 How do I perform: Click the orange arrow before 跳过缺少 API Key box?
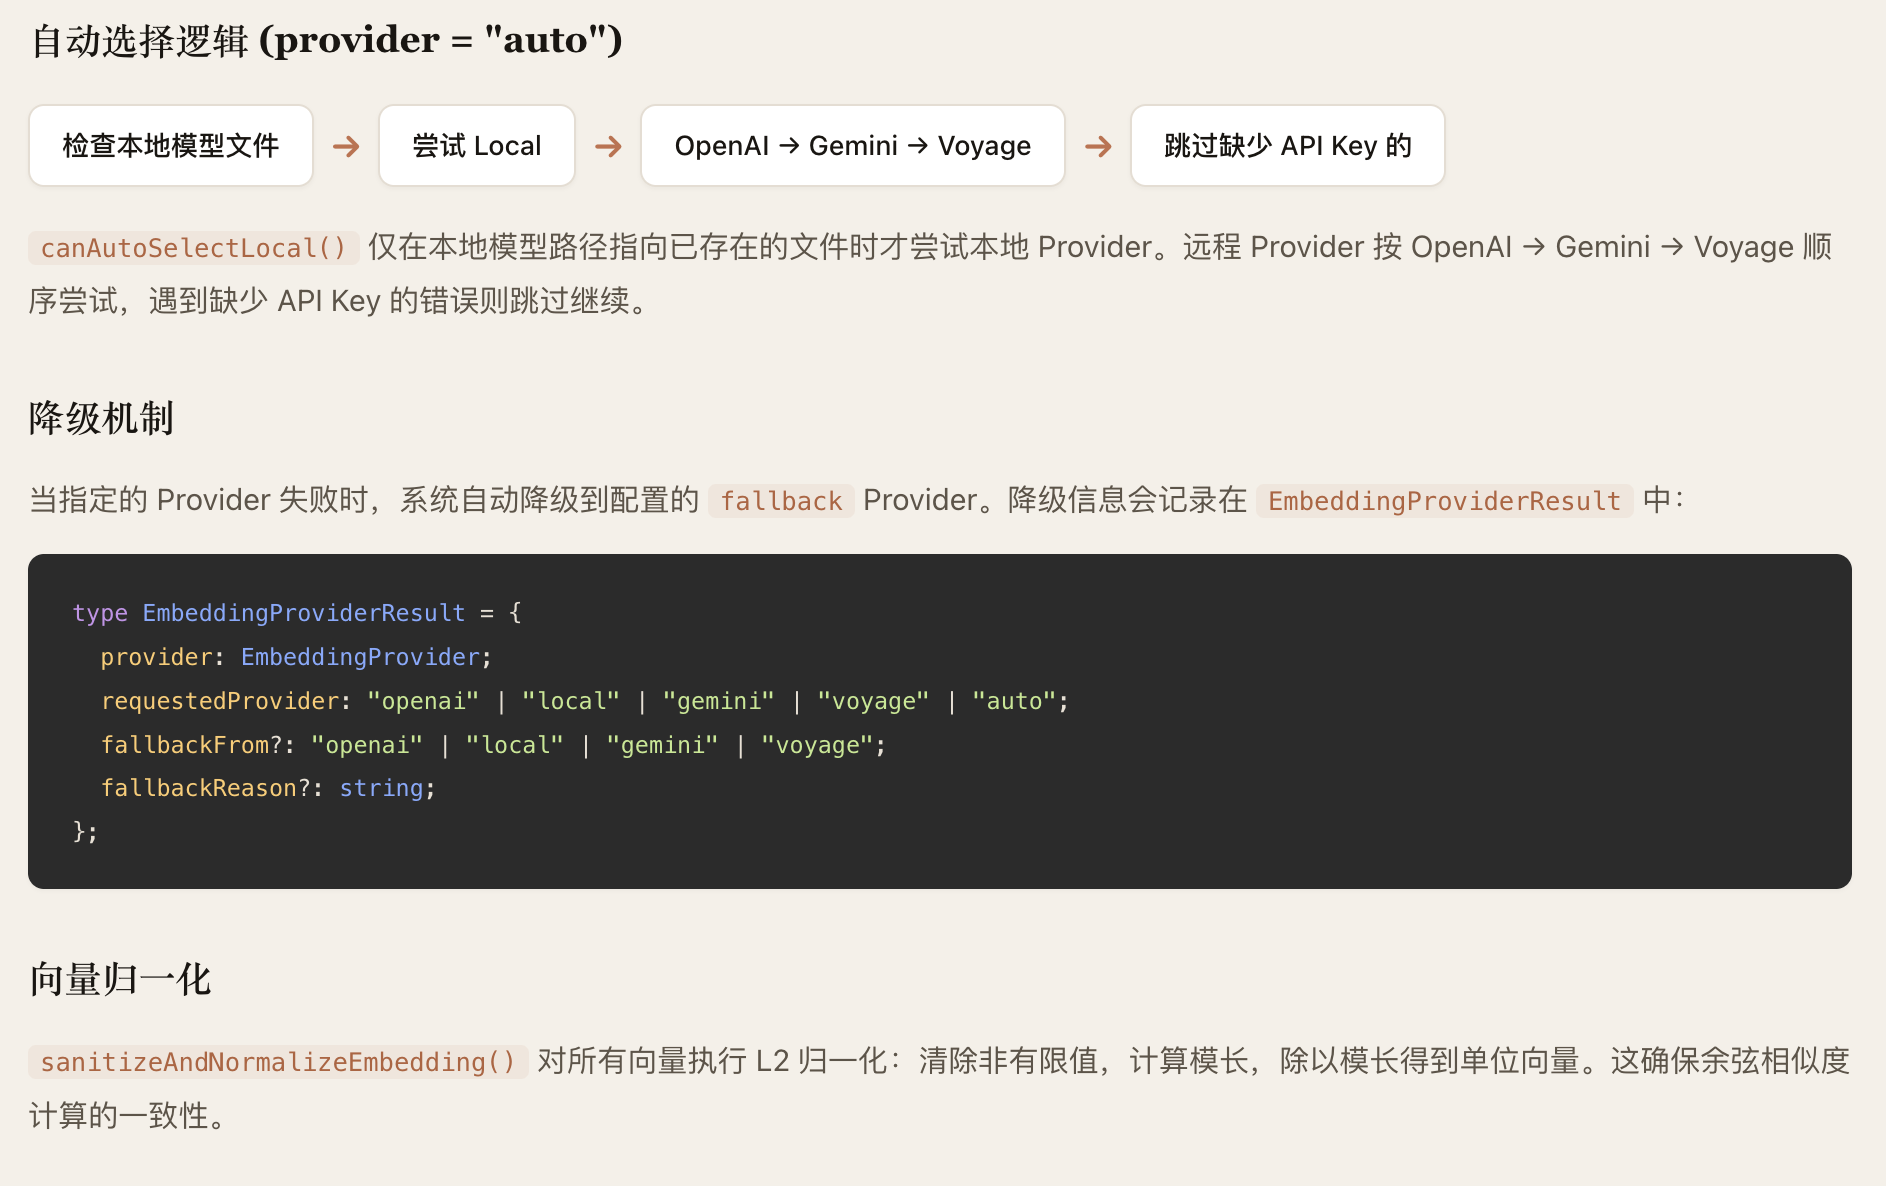pos(1098,147)
